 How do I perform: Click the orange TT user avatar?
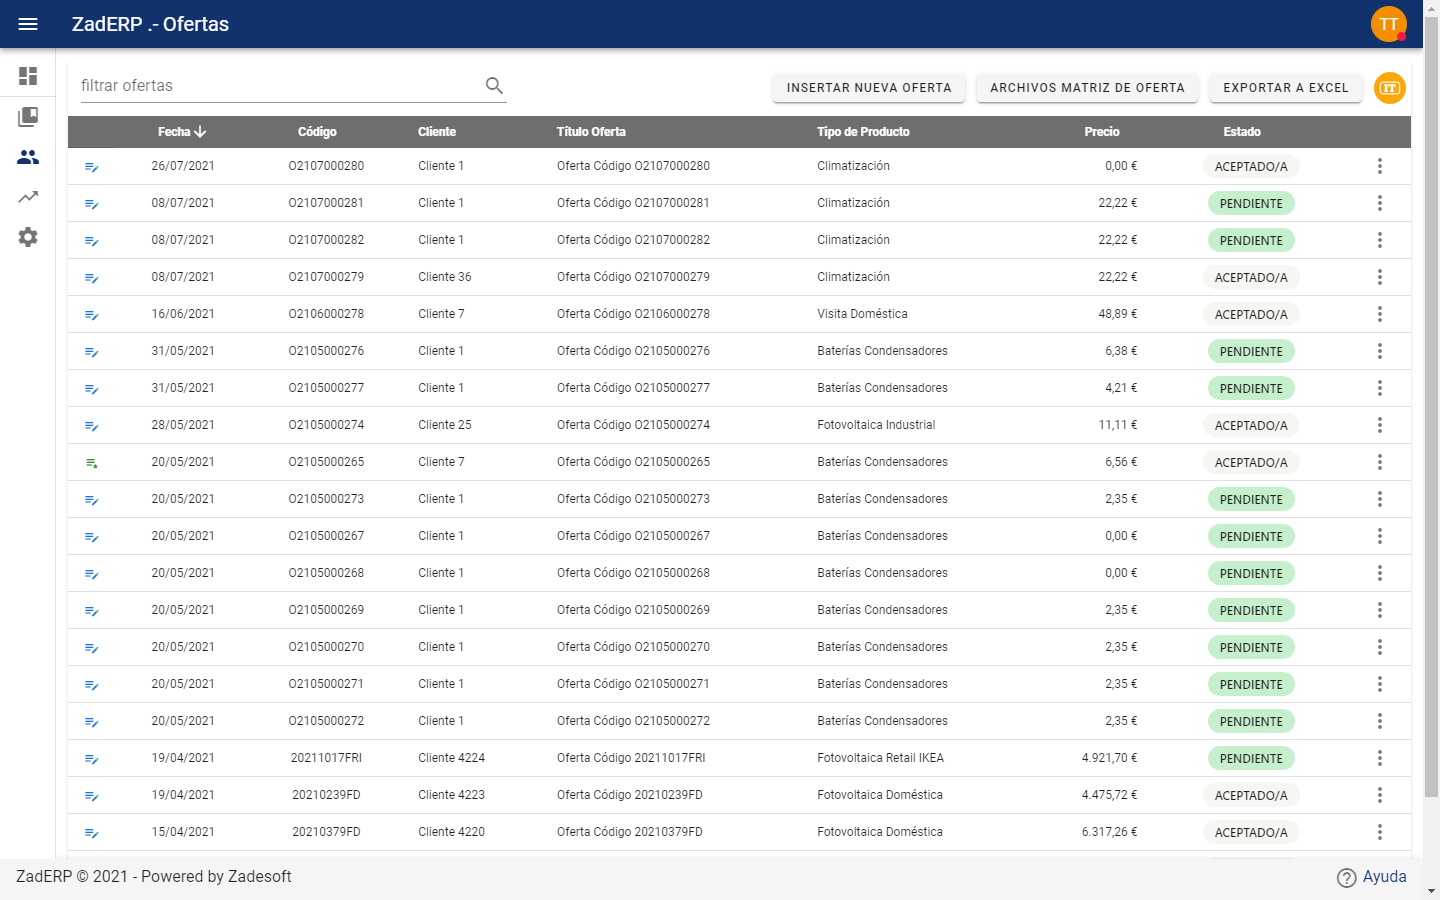pyautogui.click(x=1389, y=24)
